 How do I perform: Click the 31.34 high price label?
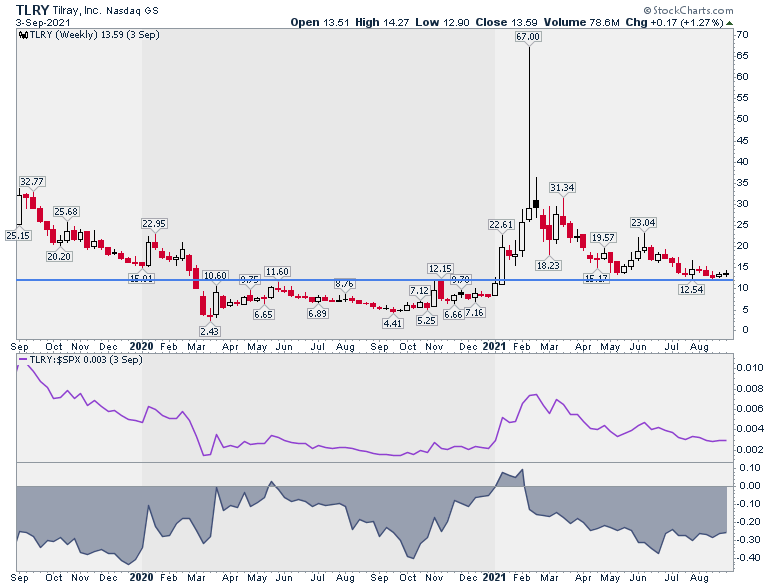pos(562,188)
